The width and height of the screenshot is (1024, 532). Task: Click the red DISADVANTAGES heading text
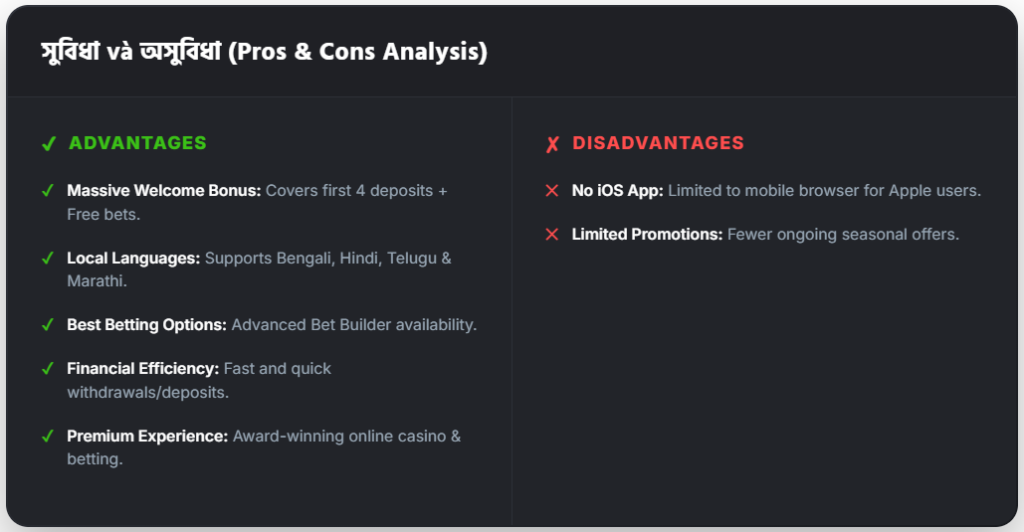click(658, 143)
